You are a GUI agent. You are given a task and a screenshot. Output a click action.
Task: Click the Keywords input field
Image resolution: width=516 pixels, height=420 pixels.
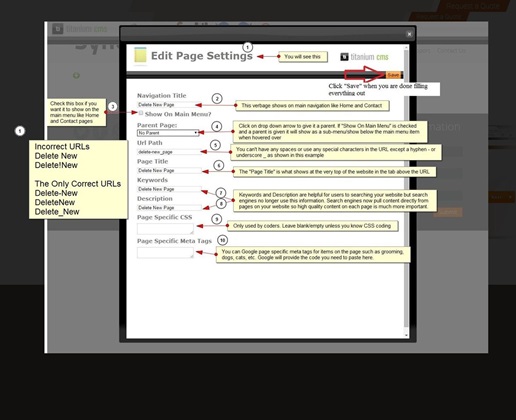169,189
